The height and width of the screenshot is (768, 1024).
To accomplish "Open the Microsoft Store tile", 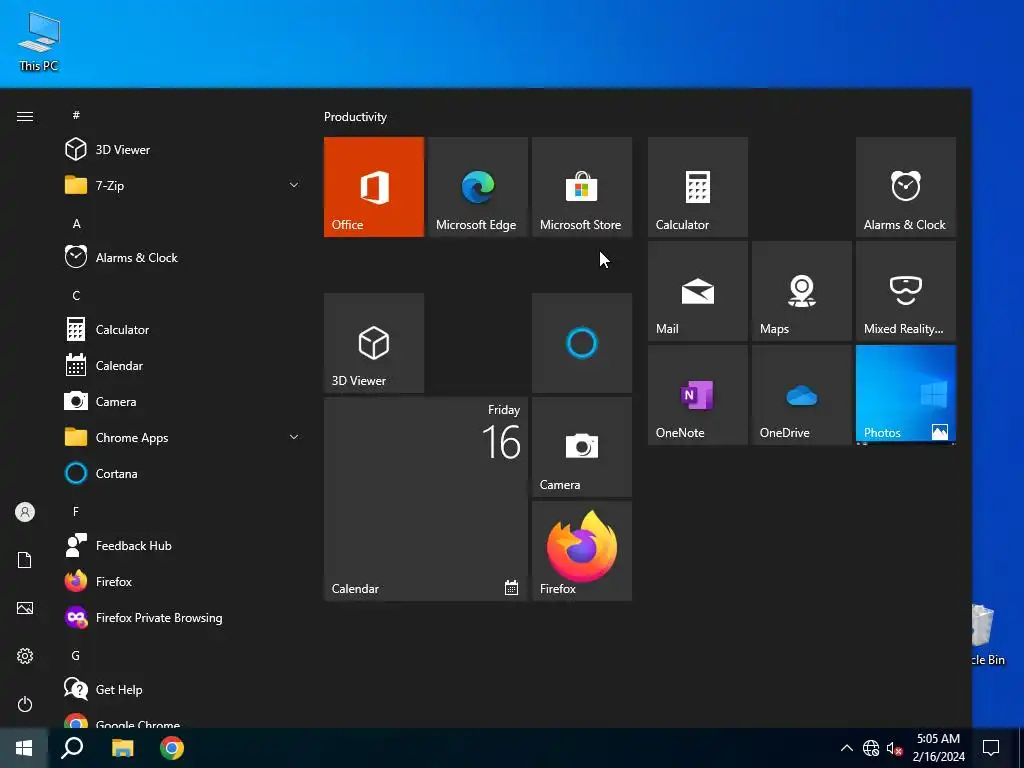I will [581, 187].
